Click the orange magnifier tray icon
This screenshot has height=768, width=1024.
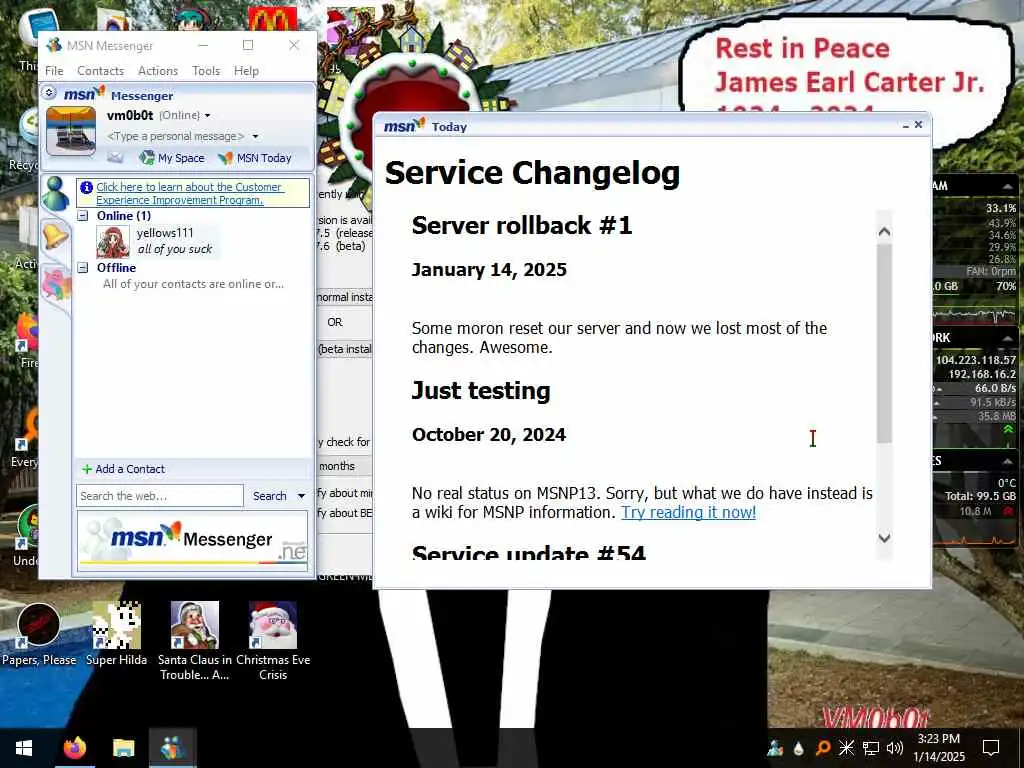coord(823,748)
